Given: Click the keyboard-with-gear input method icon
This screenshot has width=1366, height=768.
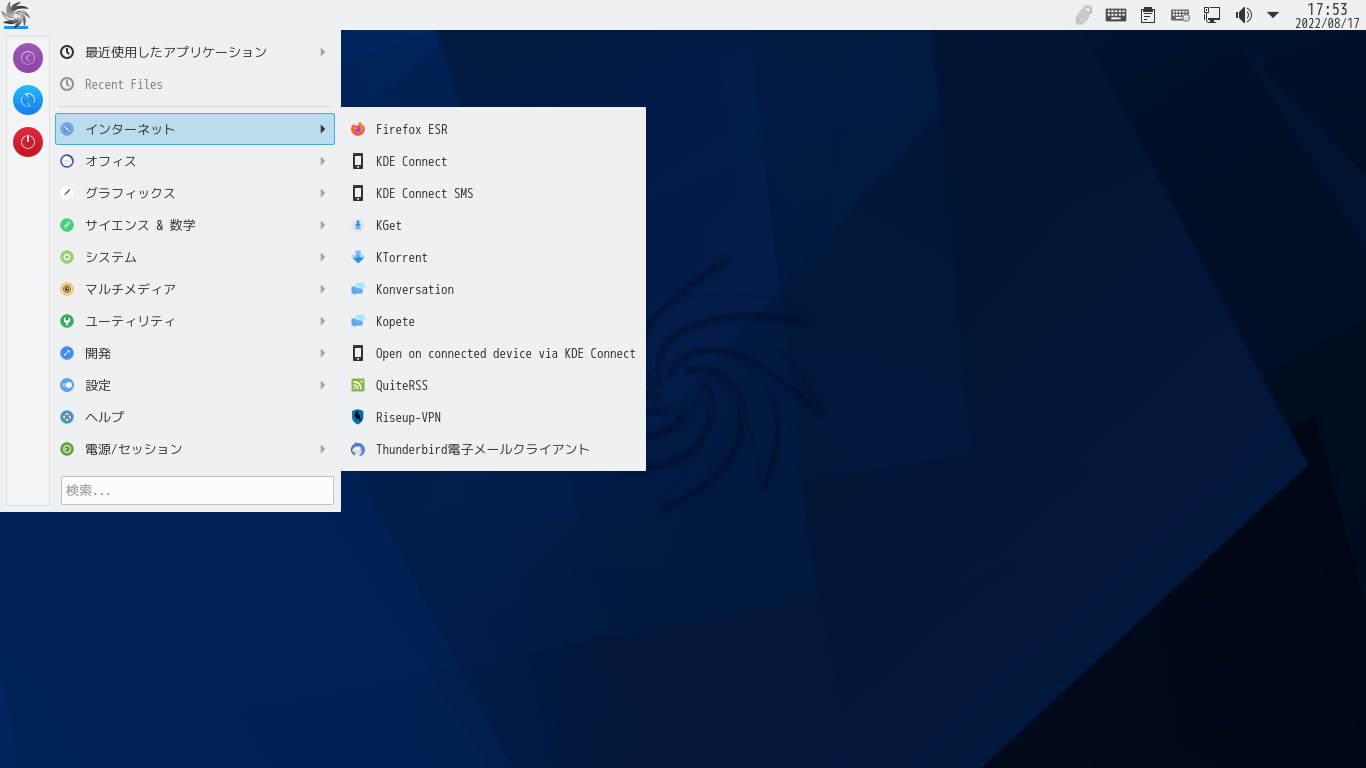Looking at the screenshot, I should pos(1180,14).
